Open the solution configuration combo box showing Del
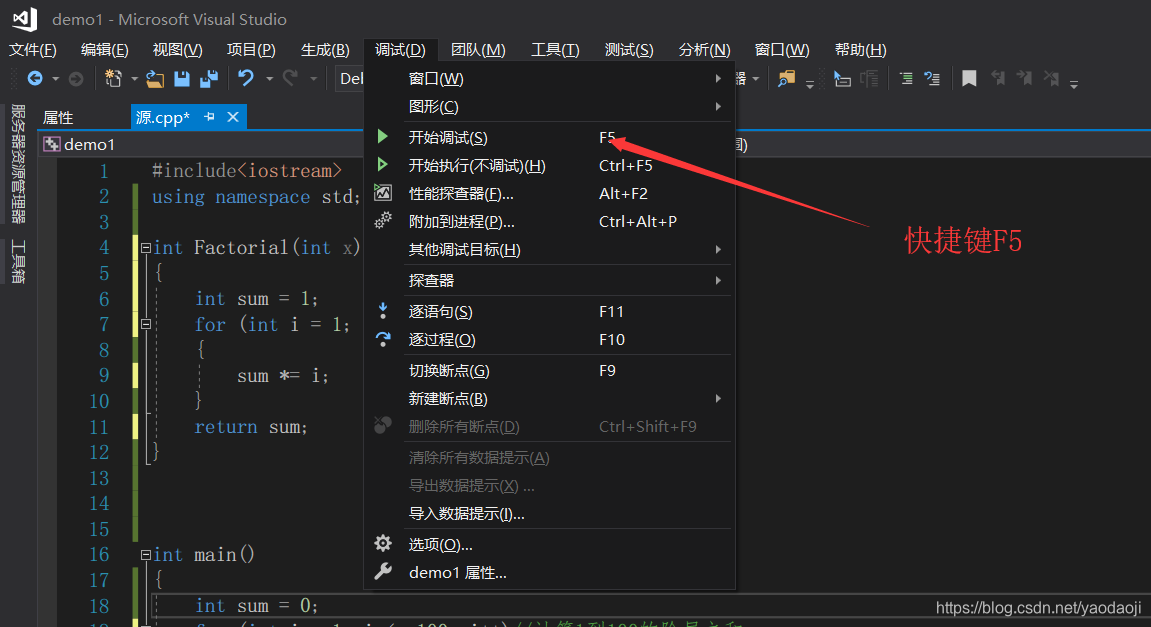 [x=351, y=79]
